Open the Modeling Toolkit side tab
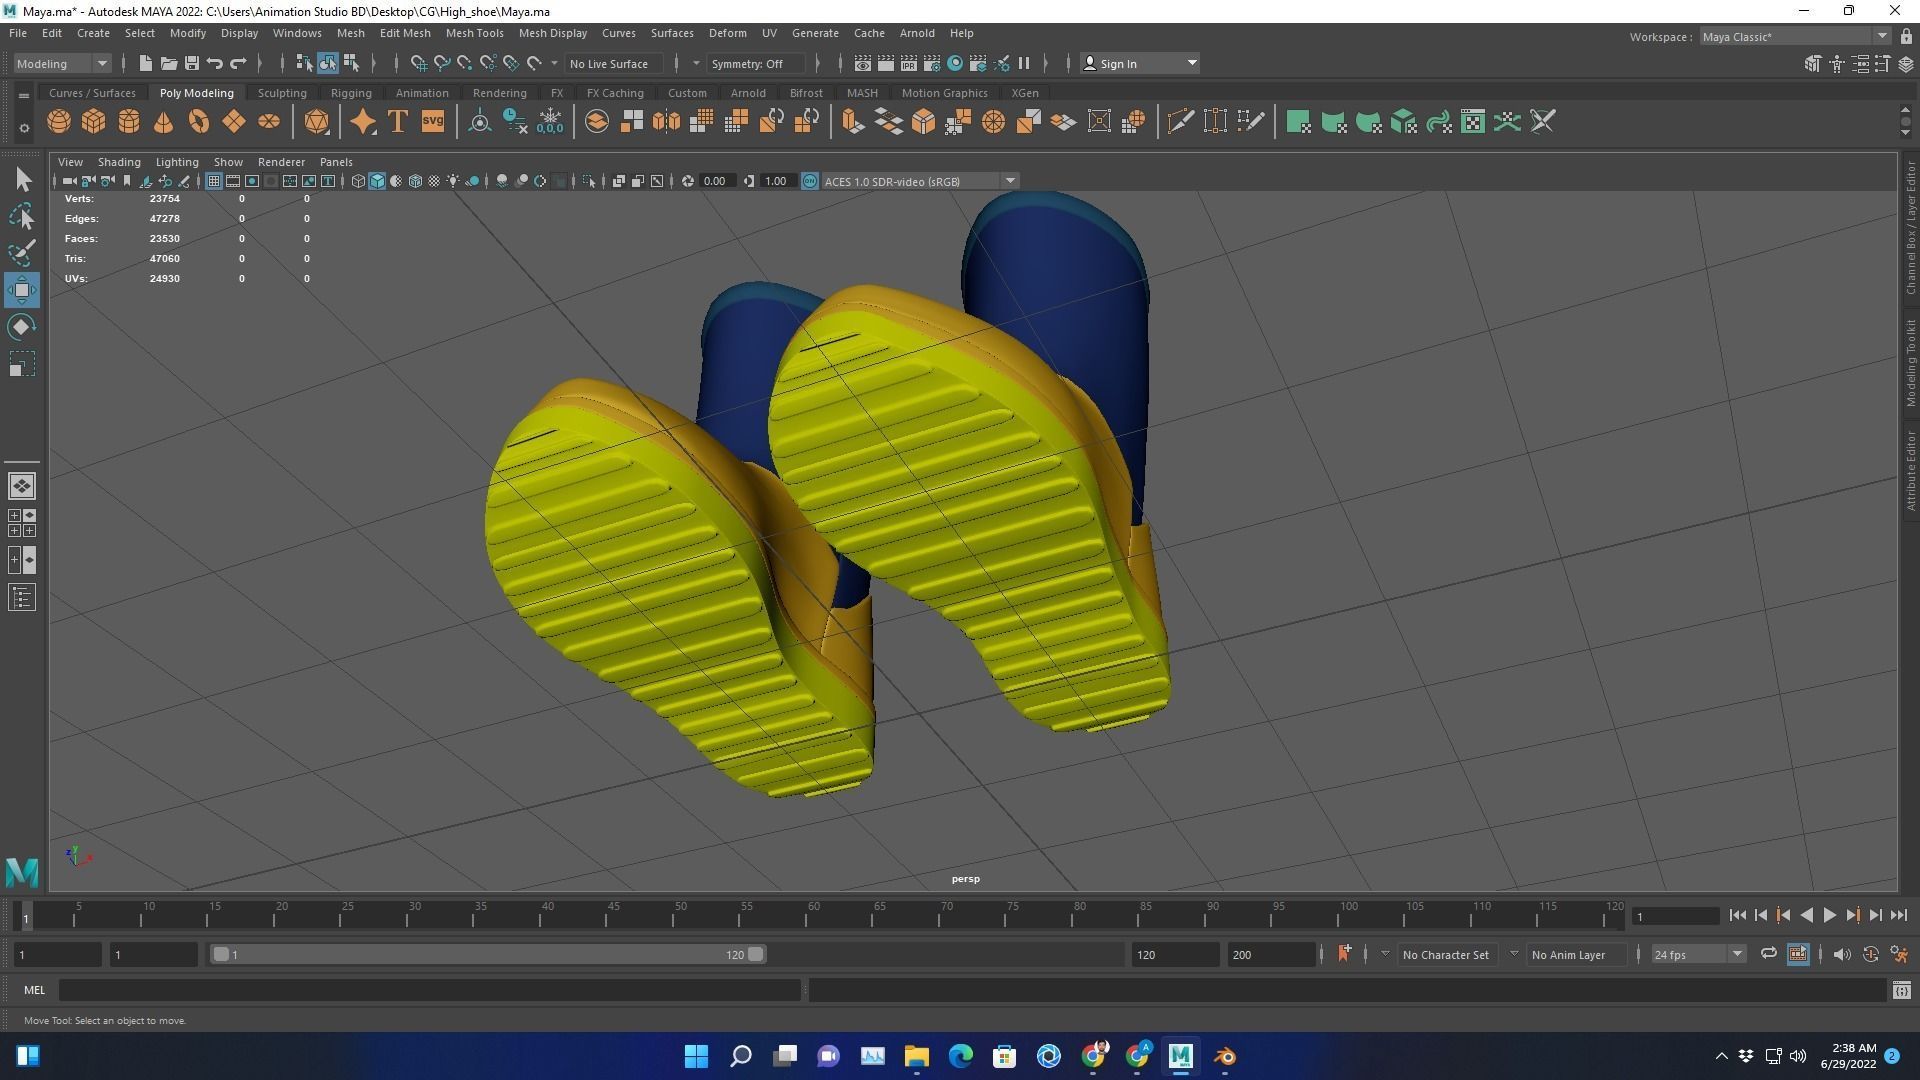This screenshot has width=1920, height=1080. tap(1910, 362)
